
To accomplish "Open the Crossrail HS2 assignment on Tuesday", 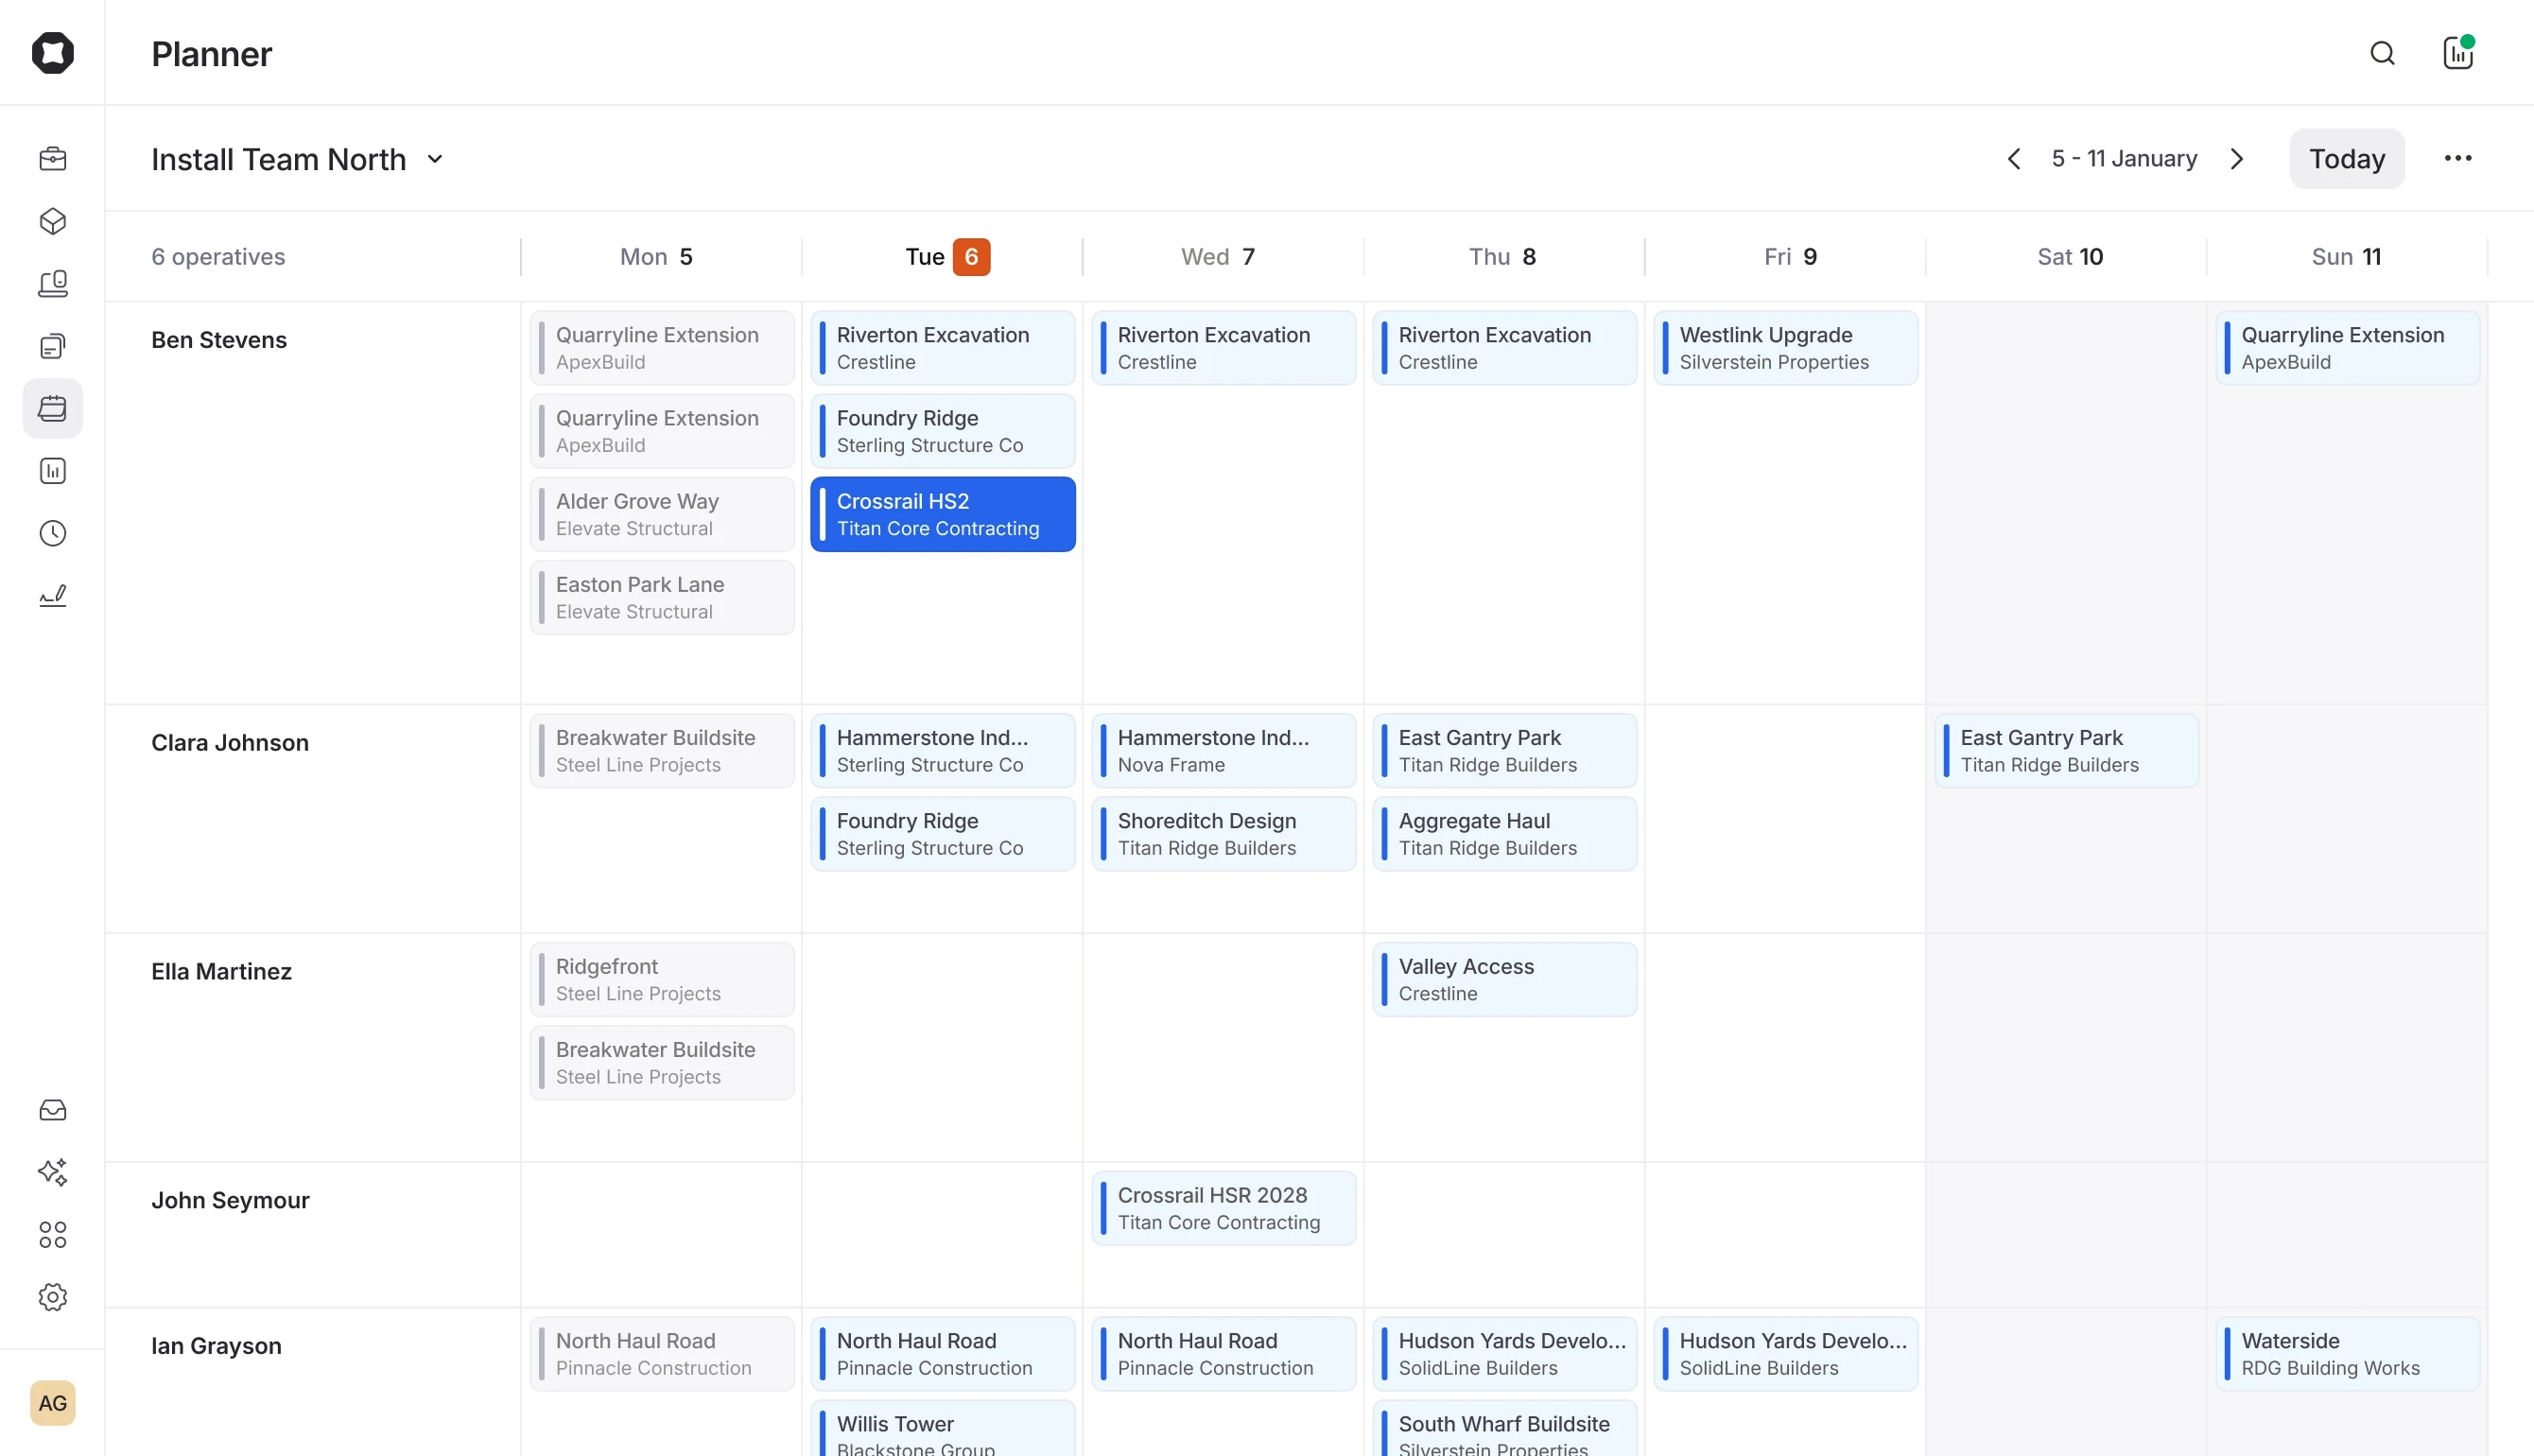I will tap(941, 514).
